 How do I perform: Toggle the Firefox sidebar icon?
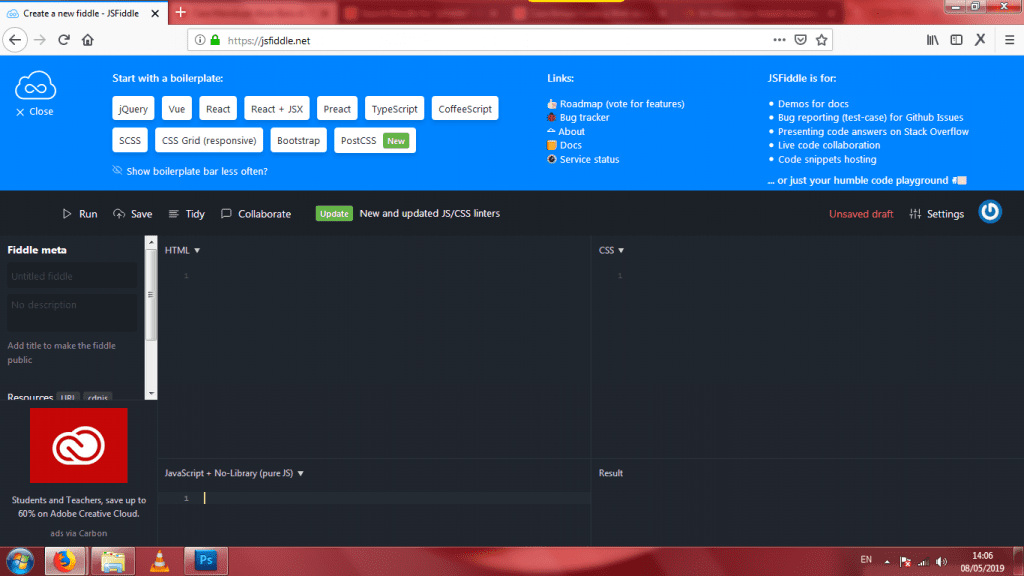point(956,40)
